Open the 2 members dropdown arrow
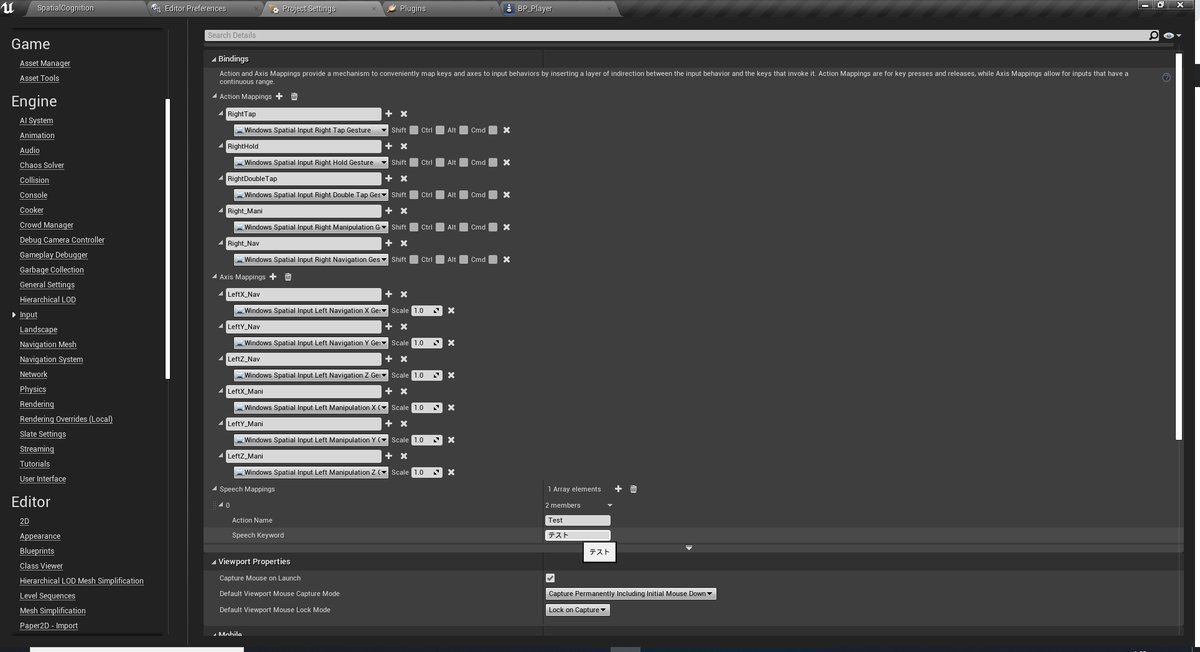Viewport: 1200px width, 652px height. click(610, 505)
